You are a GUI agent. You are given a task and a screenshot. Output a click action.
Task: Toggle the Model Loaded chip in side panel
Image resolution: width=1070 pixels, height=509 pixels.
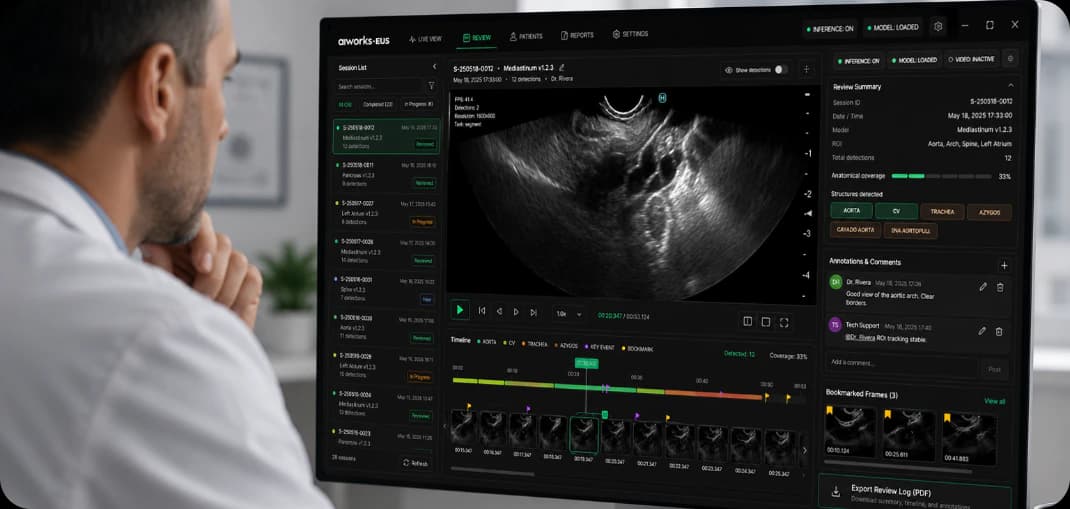915,60
